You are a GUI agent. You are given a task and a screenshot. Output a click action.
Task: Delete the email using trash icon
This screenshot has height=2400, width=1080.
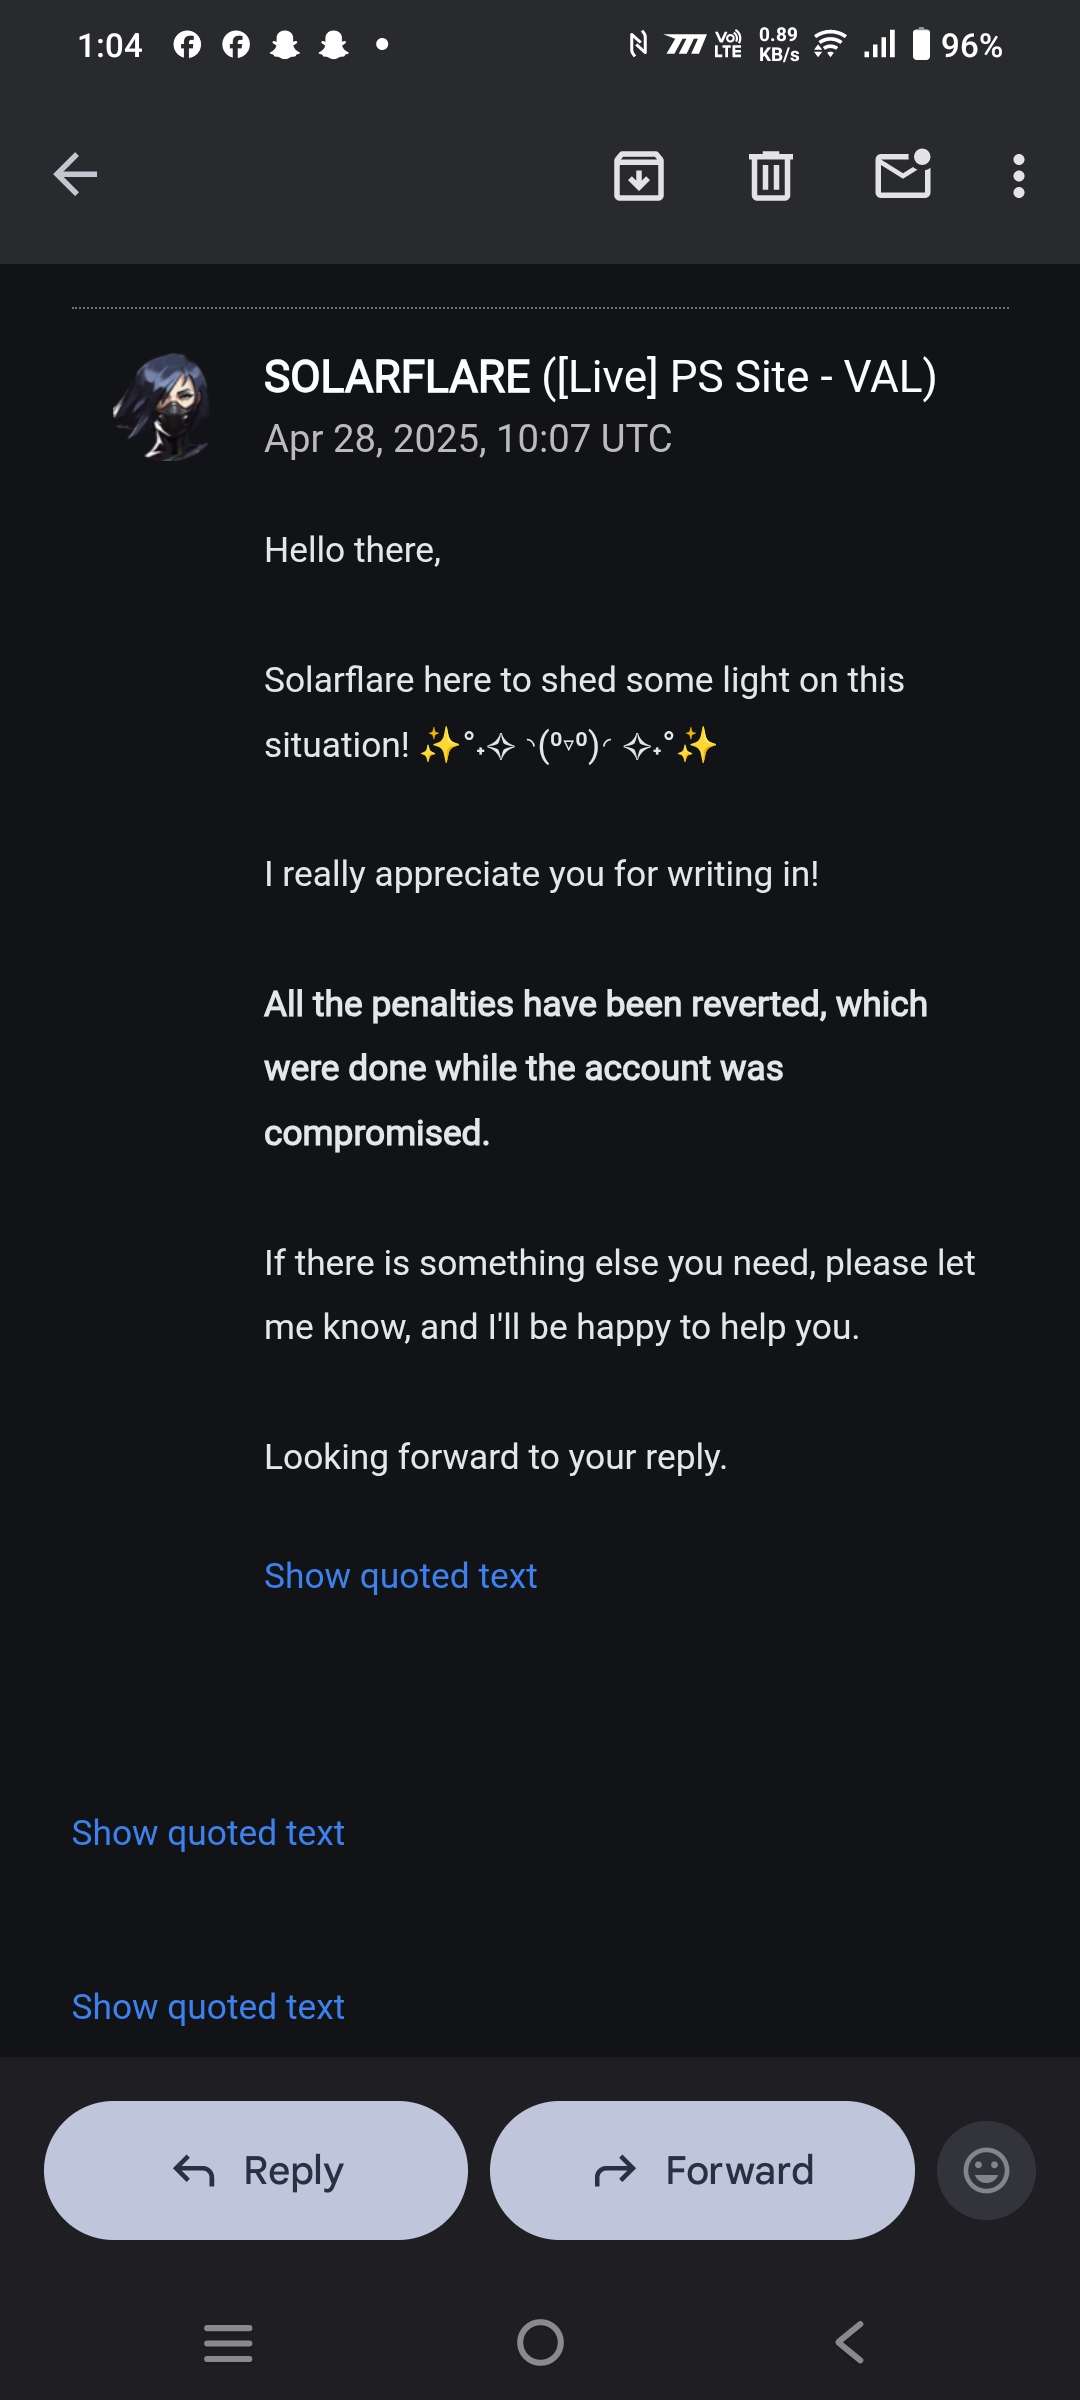(x=771, y=176)
